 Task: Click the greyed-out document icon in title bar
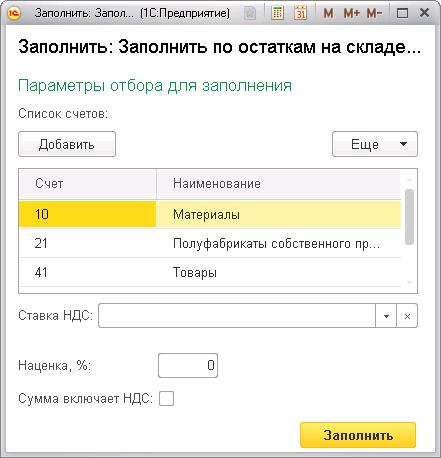(x=250, y=13)
